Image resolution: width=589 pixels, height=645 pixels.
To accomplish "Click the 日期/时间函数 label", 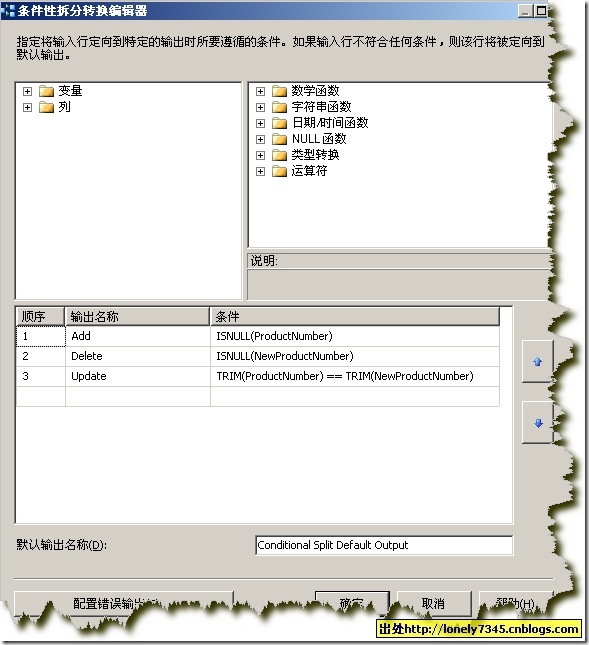I will point(330,123).
